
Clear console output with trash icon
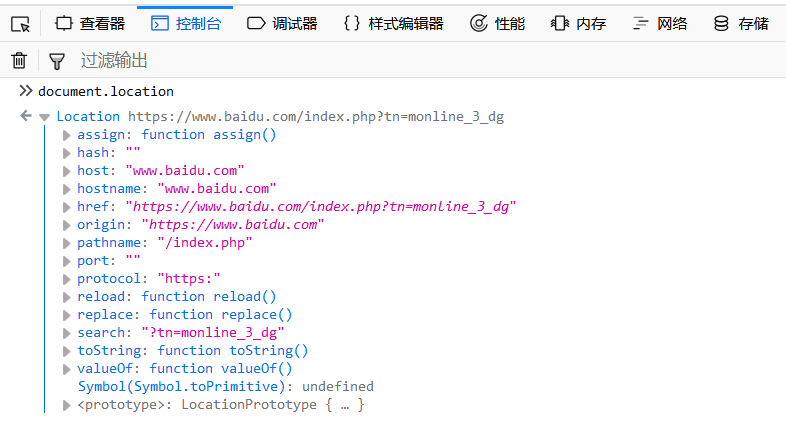pos(19,60)
